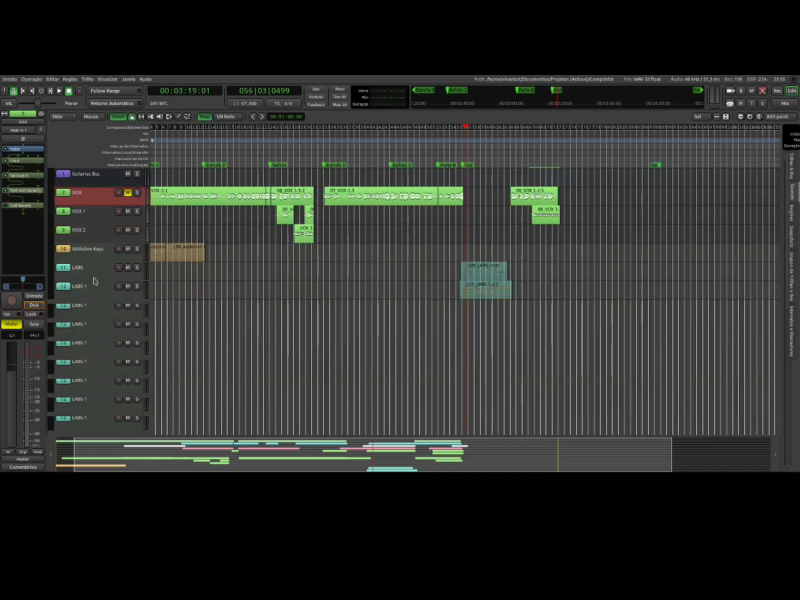Select the R_VOX 1.3 audio region
Image resolution: width=800 pixels, height=600 pixels.
[x=380, y=196]
